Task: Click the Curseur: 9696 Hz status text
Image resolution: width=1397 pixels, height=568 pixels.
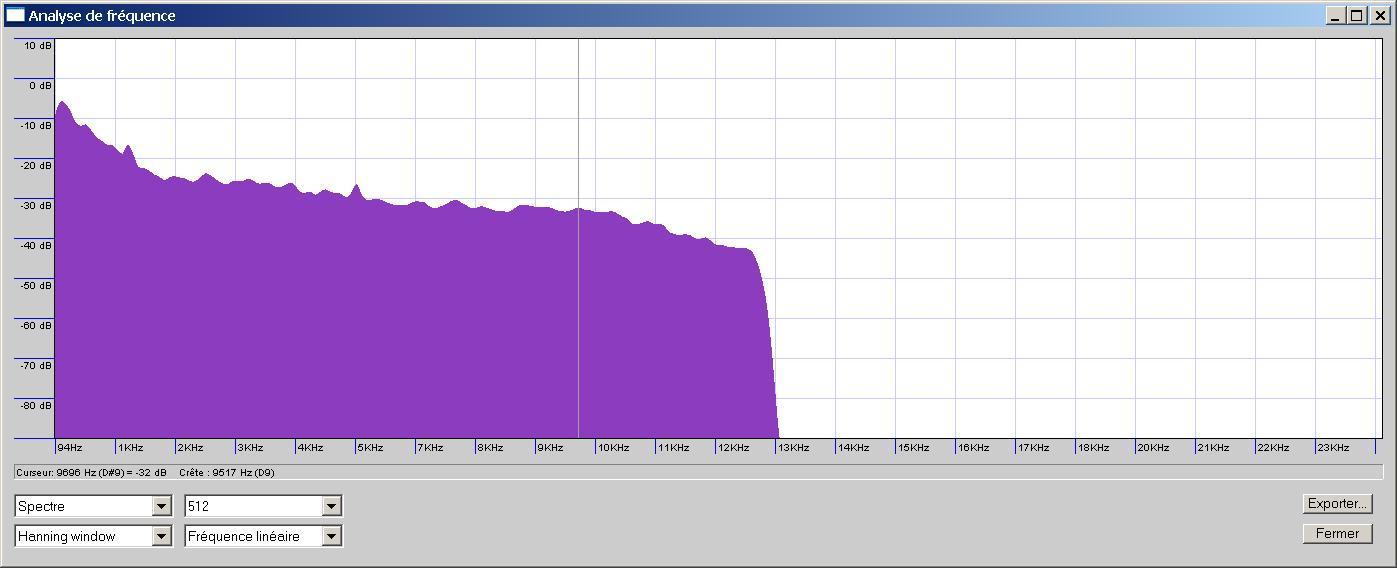Action: pos(91,472)
